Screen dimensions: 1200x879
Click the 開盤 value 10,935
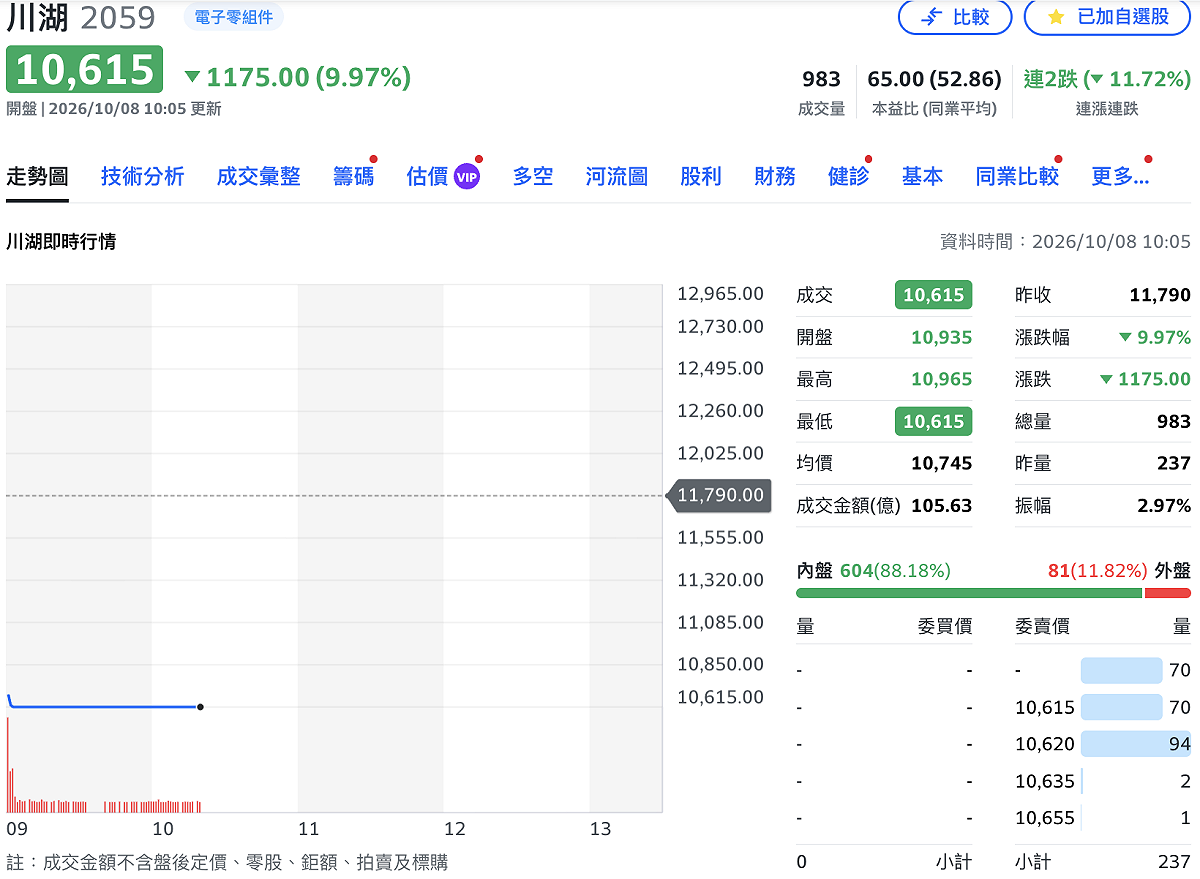[941, 337]
